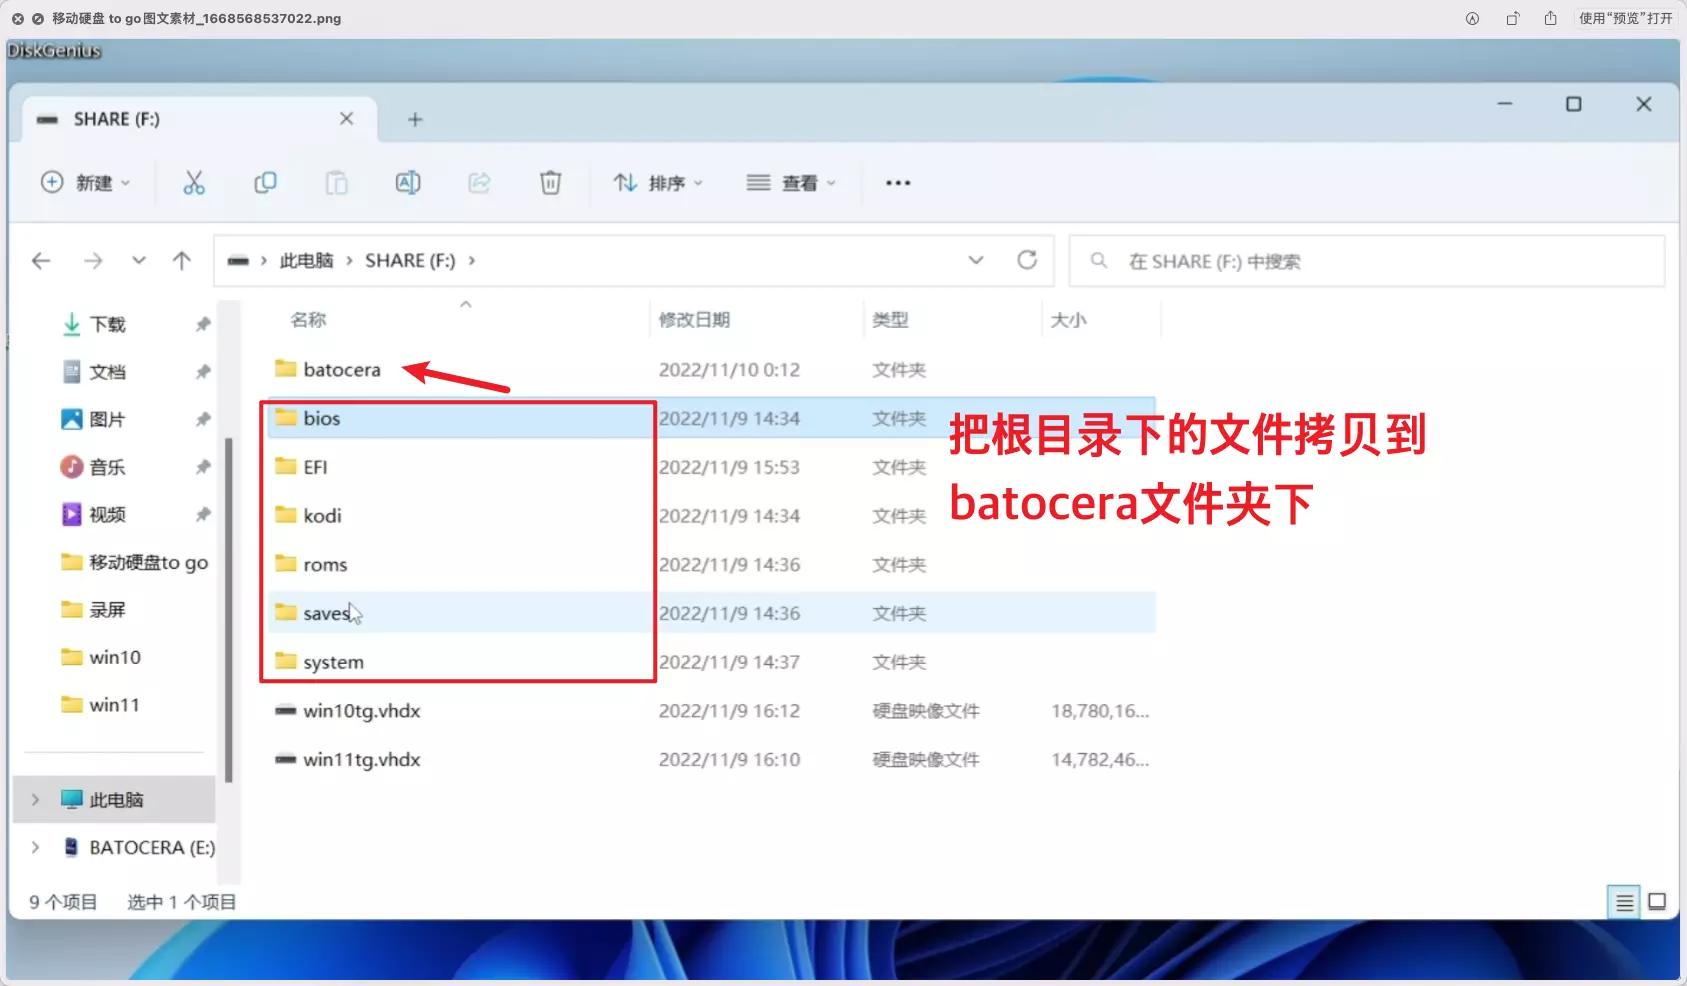Select the Cut icon in the toolbar
This screenshot has width=1687, height=986.
coord(194,182)
